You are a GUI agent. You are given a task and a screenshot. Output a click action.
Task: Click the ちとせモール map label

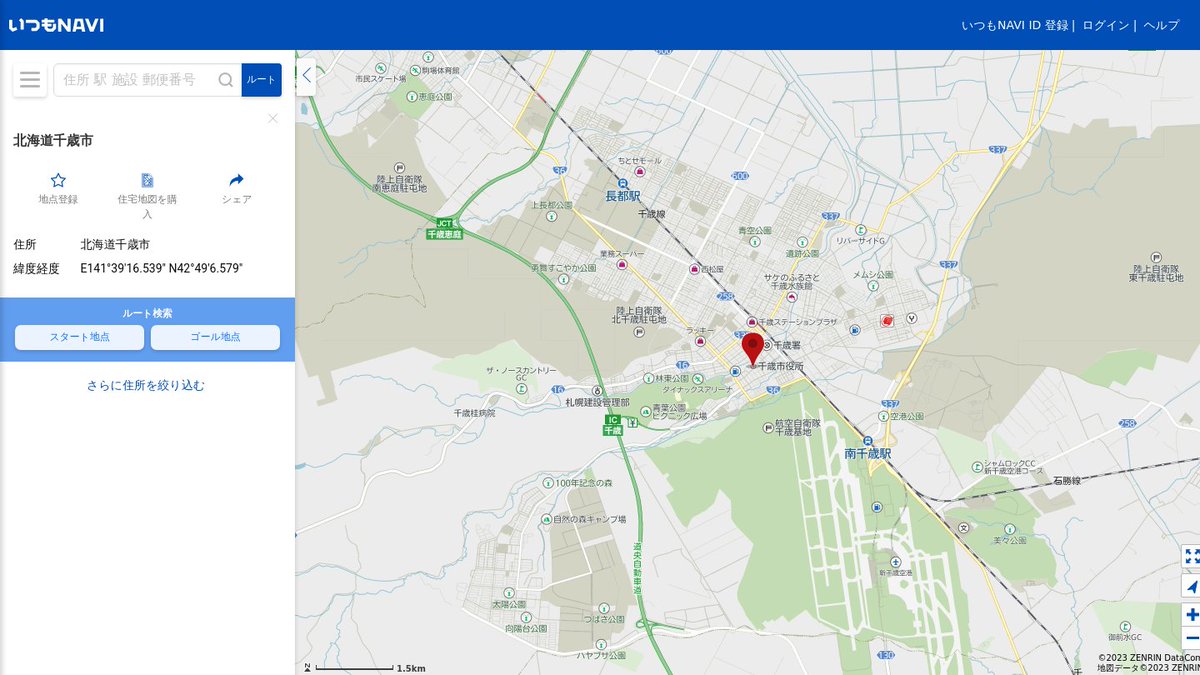[639, 160]
